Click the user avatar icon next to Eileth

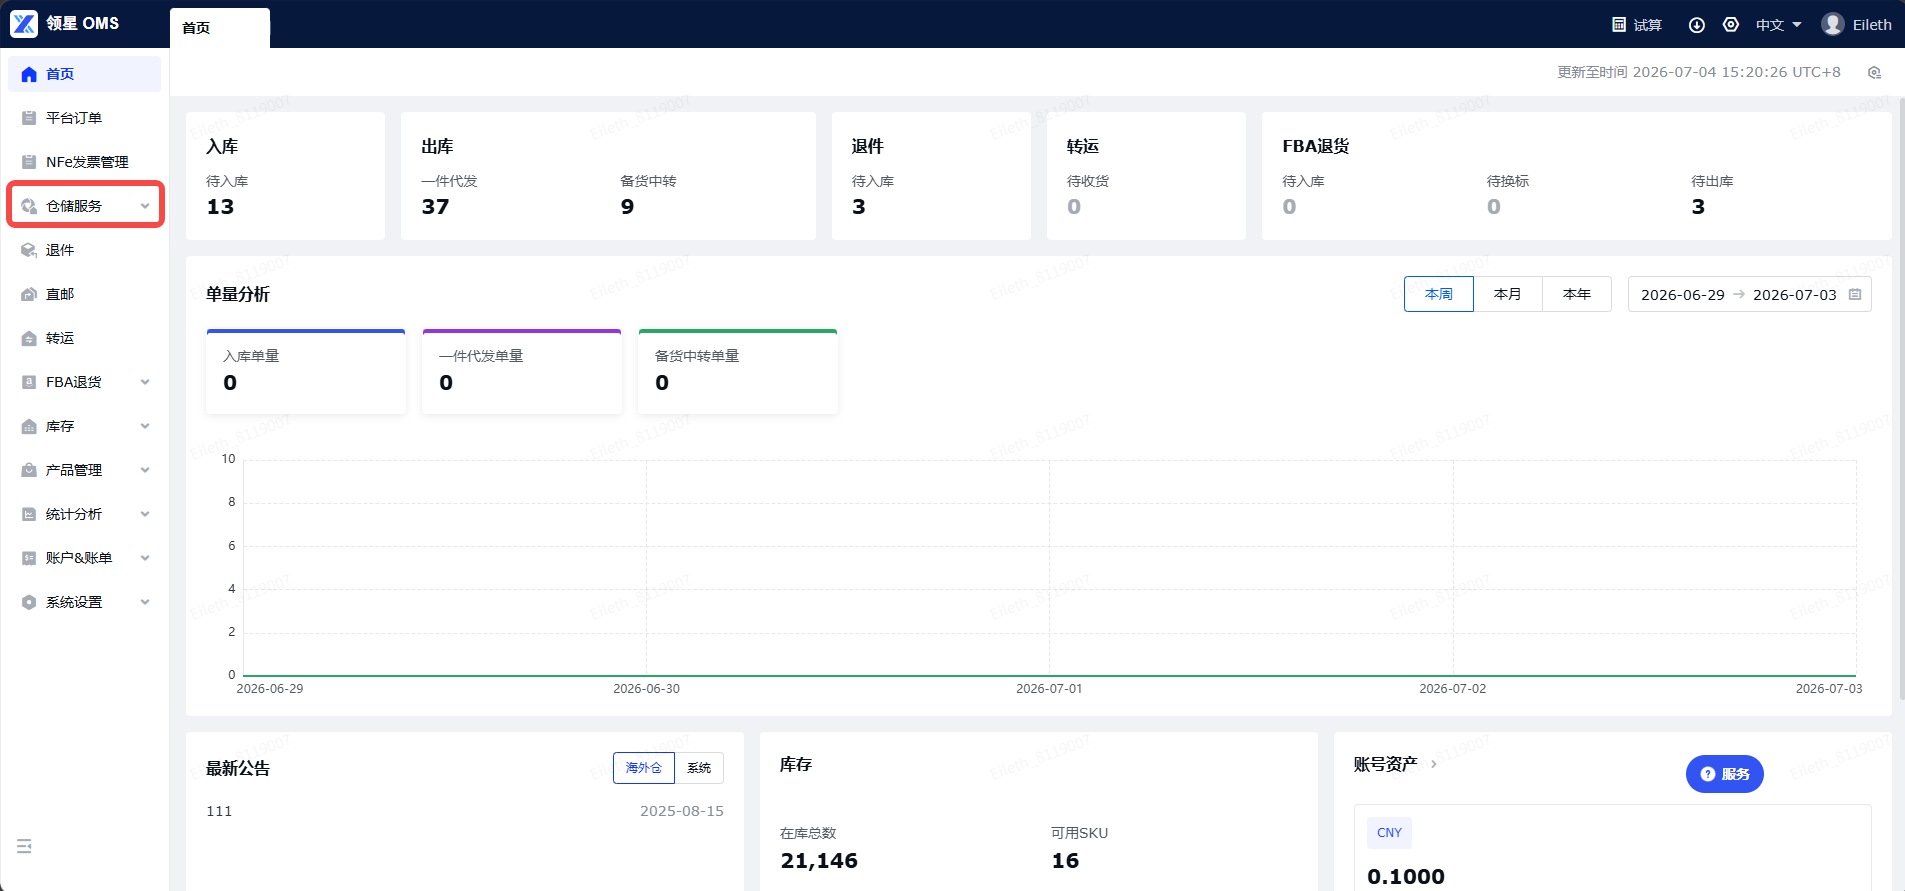click(x=1833, y=24)
